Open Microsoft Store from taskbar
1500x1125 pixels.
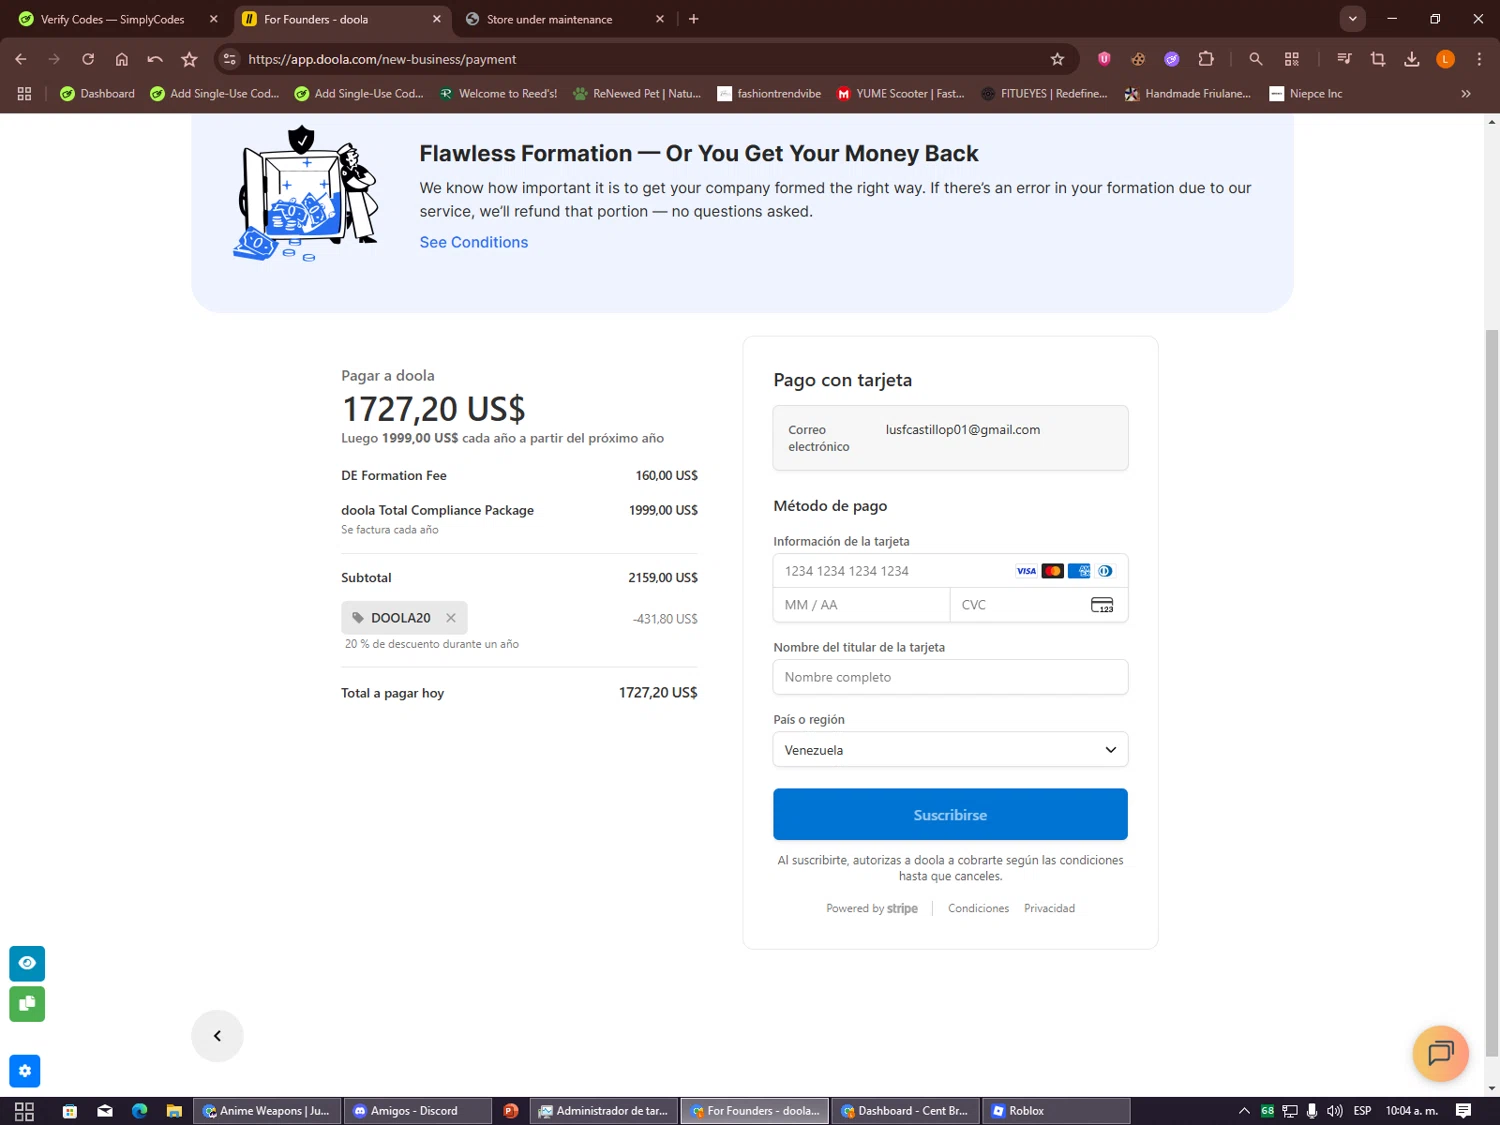tap(70, 1111)
